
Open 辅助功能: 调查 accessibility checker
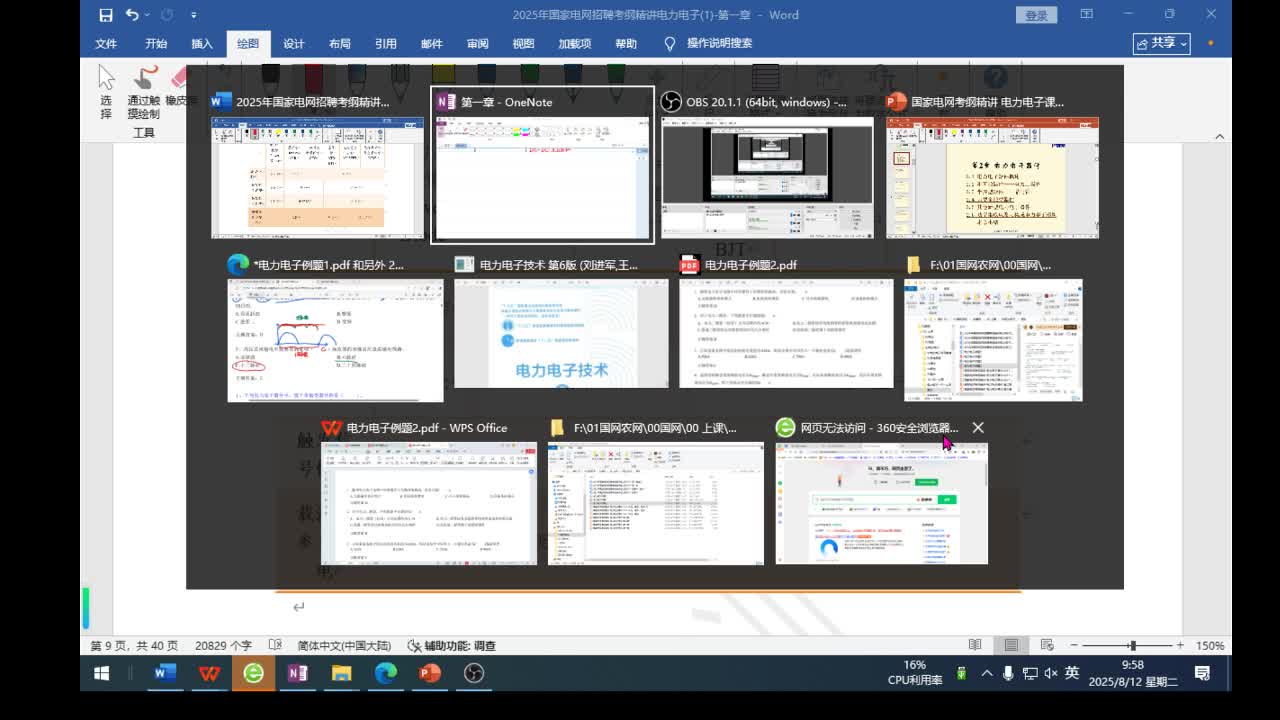coord(452,646)
